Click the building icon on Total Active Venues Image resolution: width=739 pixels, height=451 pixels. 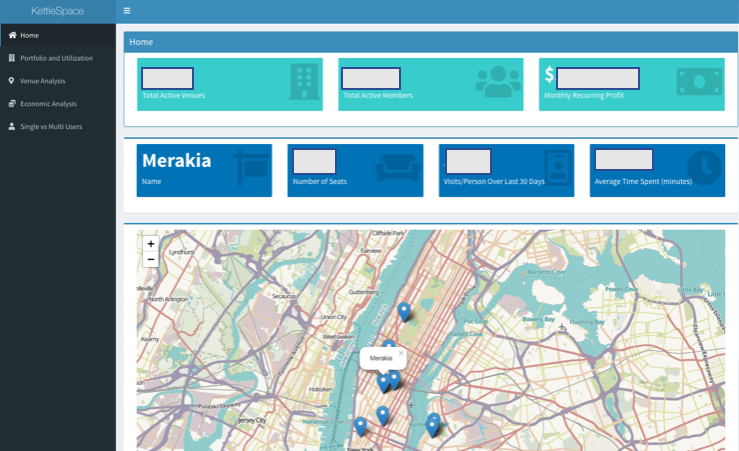point(302,82)
